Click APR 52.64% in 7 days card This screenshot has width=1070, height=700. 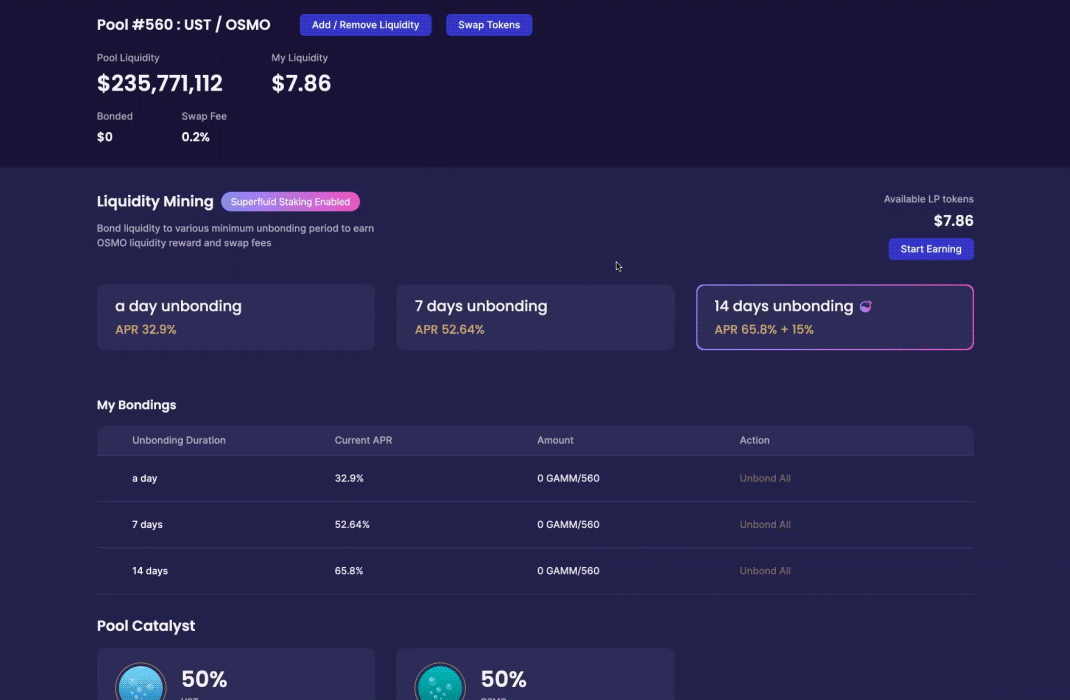[450, 330]
